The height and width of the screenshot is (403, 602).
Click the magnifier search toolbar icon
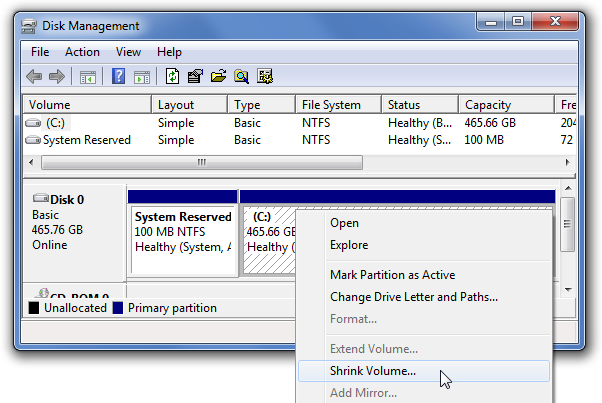pos(241,76)
